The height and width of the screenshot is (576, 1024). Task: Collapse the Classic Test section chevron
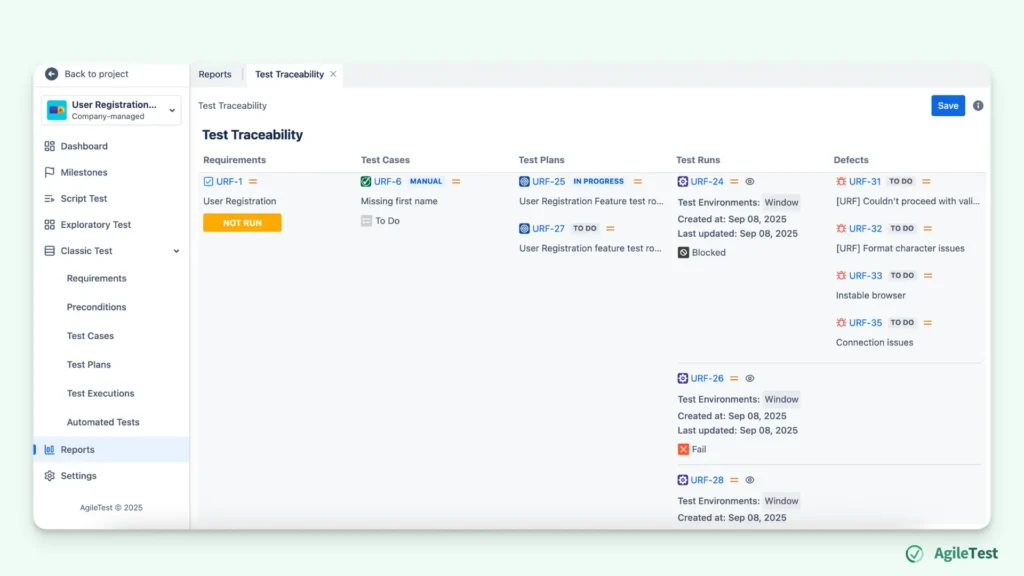pyautogui.click(x=176, y=251)
